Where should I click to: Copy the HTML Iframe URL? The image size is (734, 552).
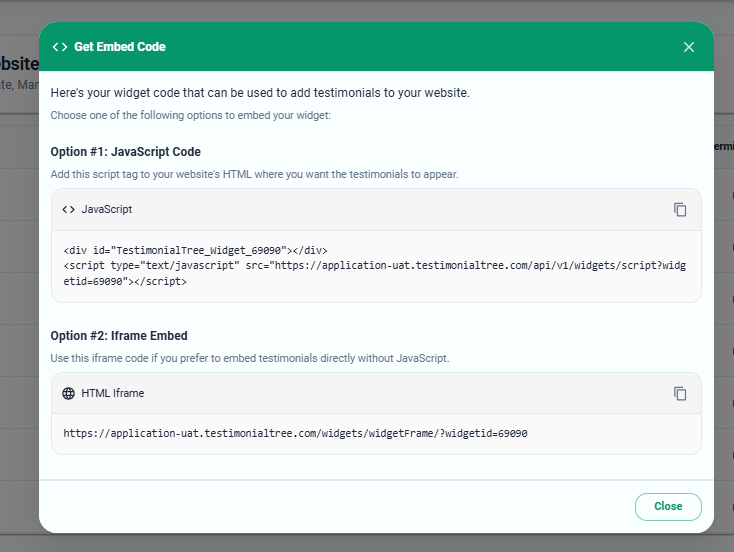(680, 394)
